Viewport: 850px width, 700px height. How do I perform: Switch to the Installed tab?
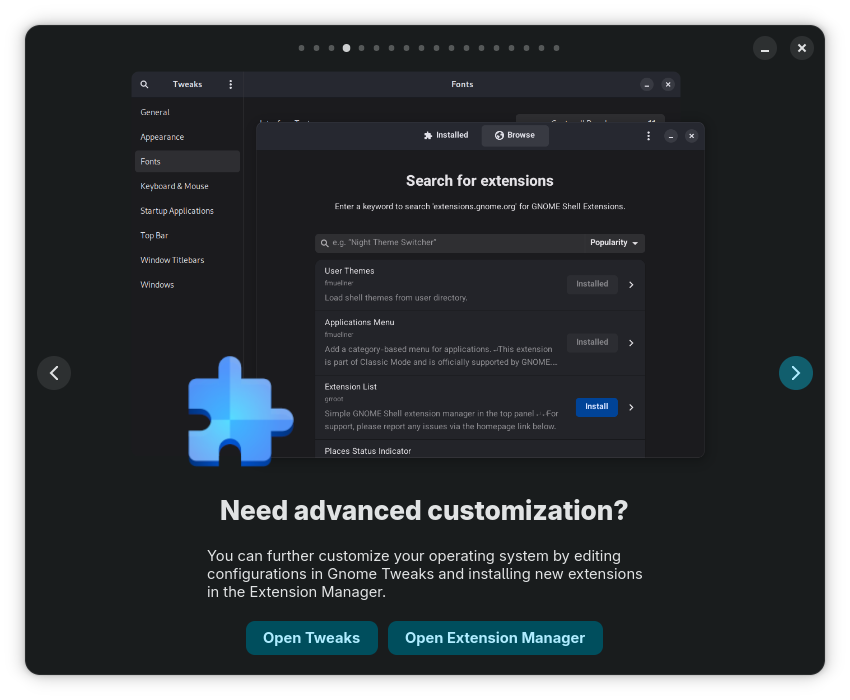point(446,136)
